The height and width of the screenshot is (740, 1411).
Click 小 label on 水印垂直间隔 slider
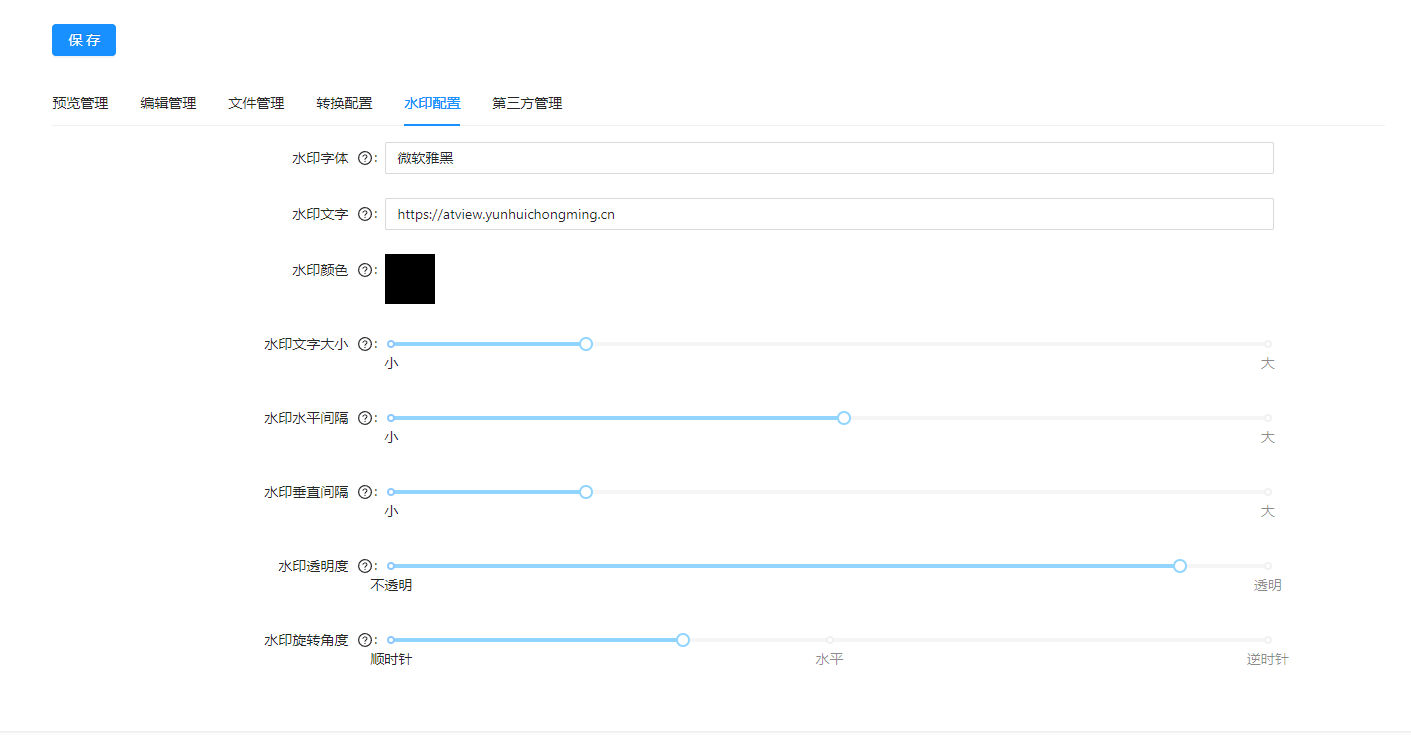tap(391, 511)
